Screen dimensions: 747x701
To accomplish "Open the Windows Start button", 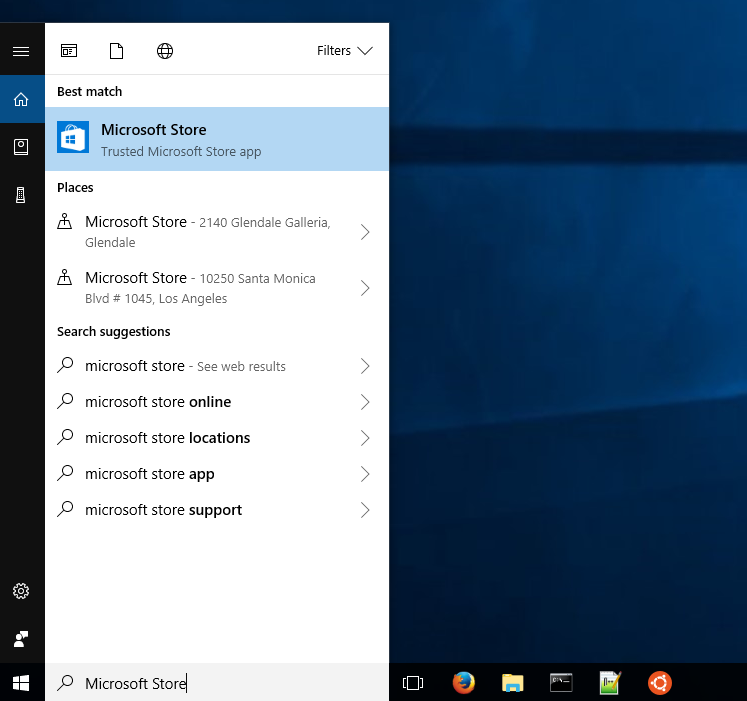I will (x=21, y=682).
